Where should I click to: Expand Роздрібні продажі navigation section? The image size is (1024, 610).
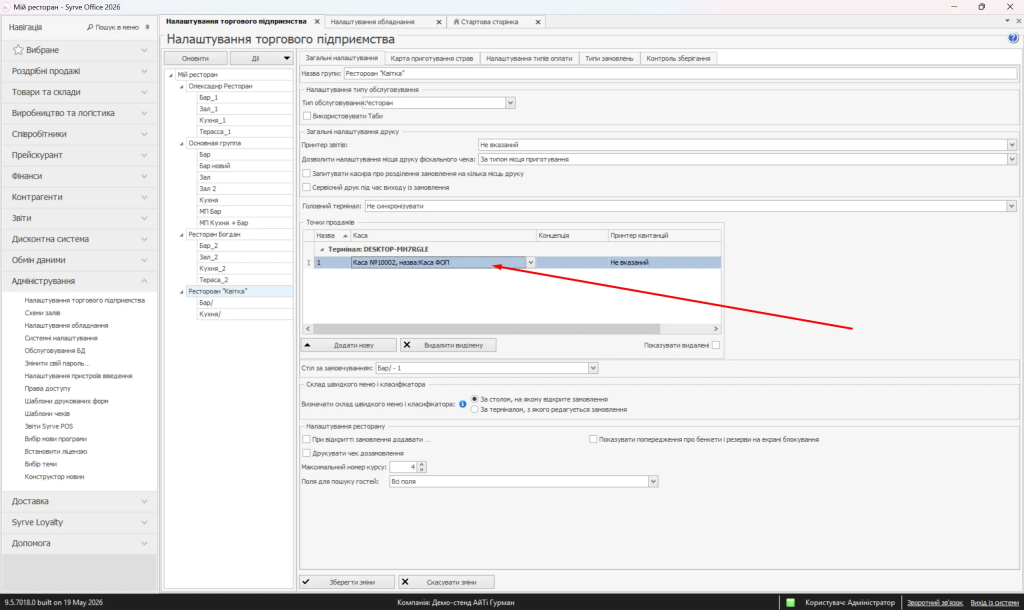pyautogui.click(x=144, y=71)
